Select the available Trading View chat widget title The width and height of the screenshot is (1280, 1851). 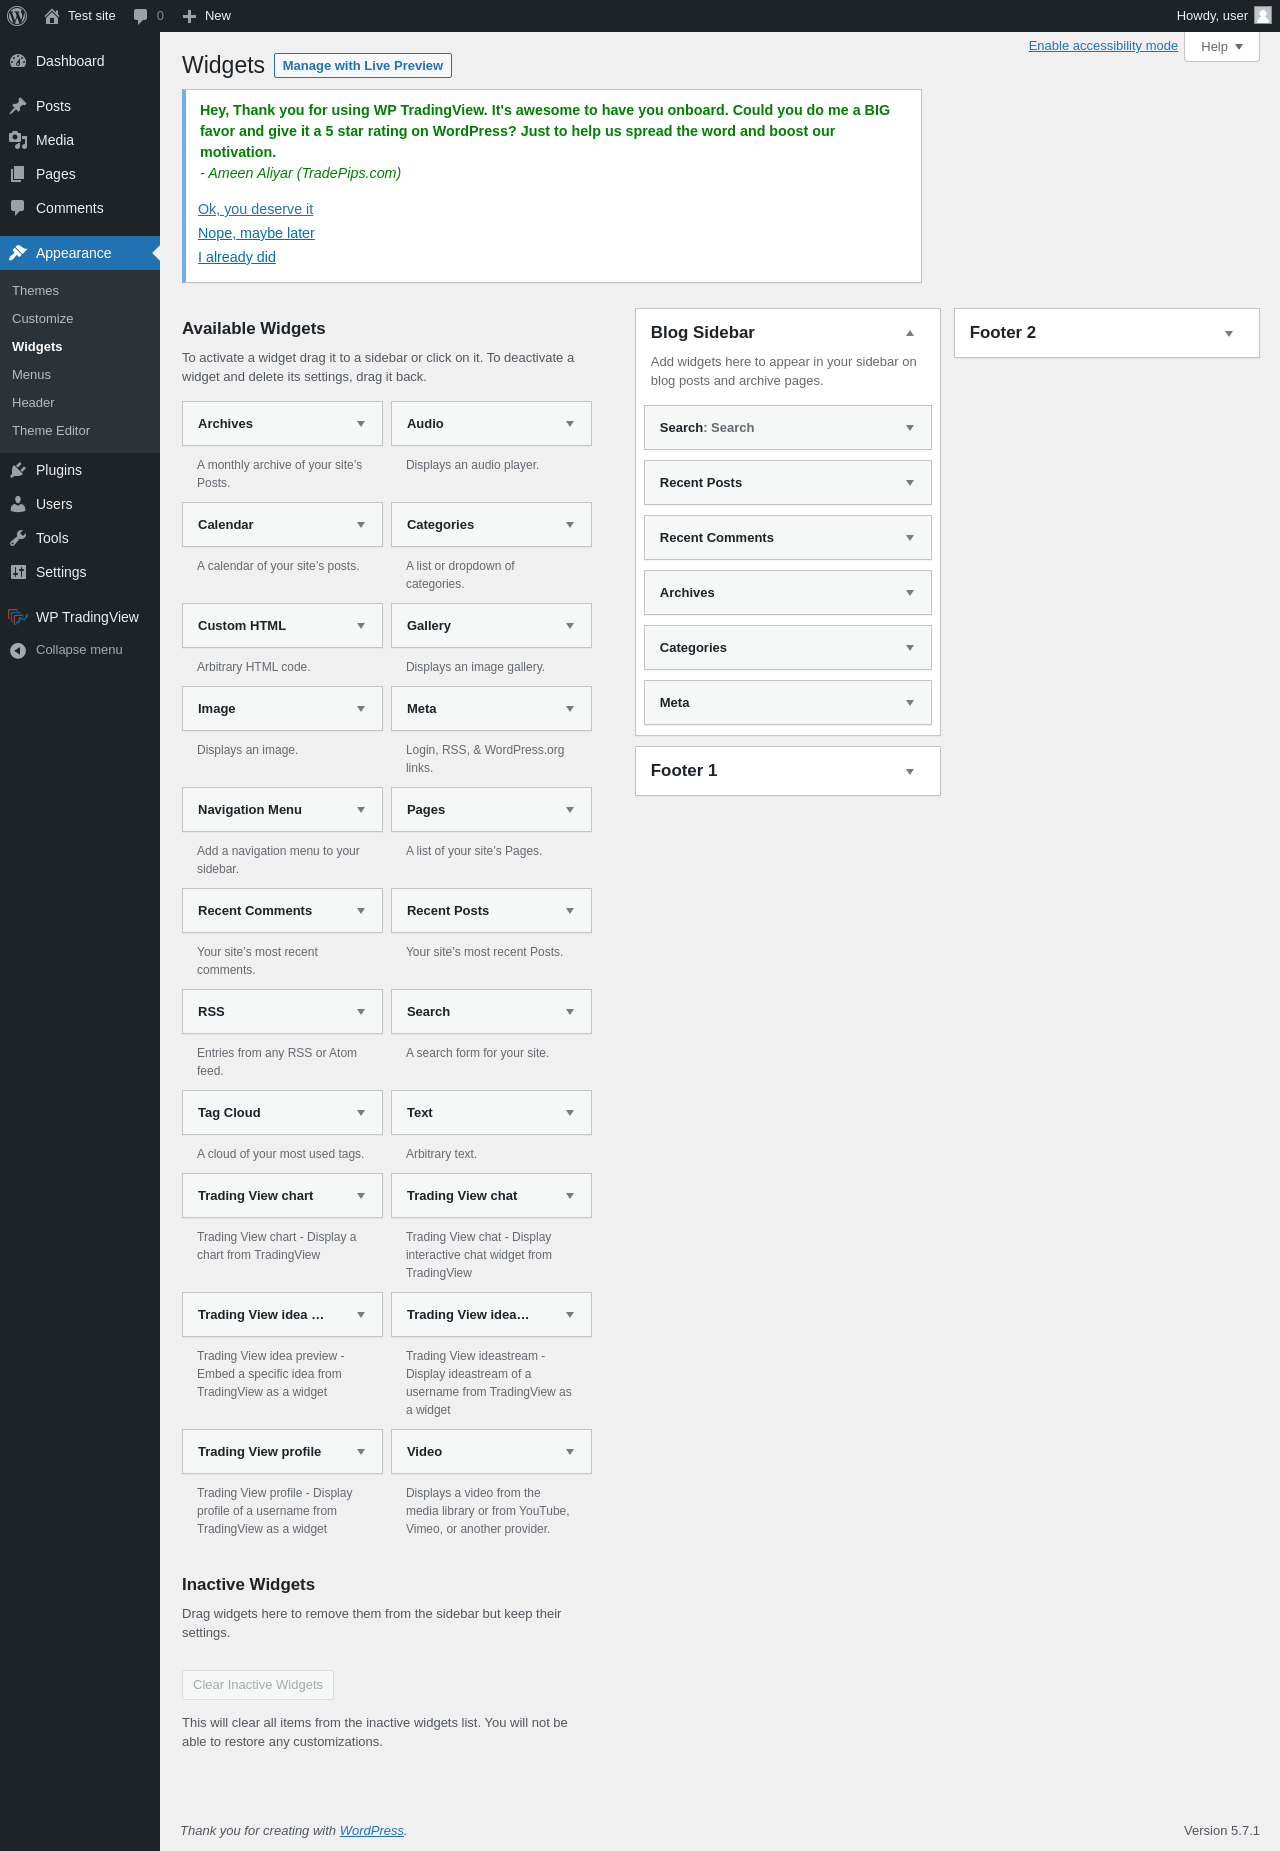tap(462, 1196)
